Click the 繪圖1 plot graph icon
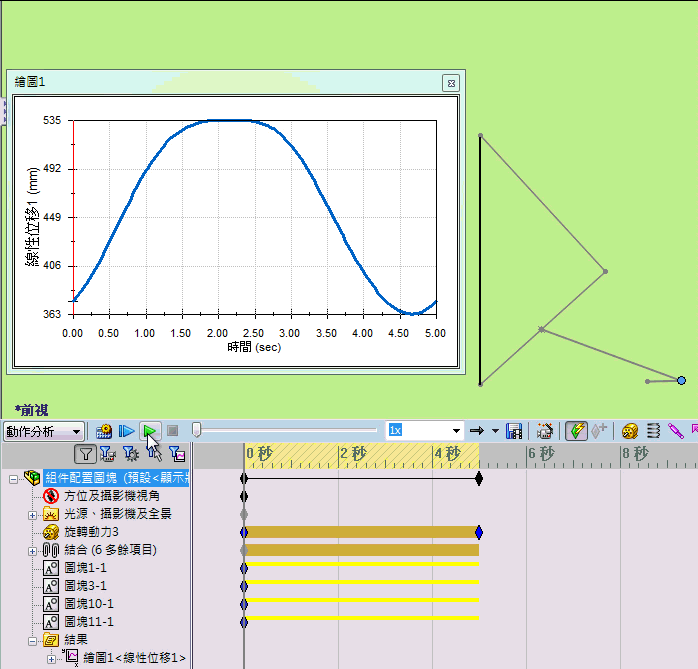Screen dimensions: 698x669 point(70,657)
